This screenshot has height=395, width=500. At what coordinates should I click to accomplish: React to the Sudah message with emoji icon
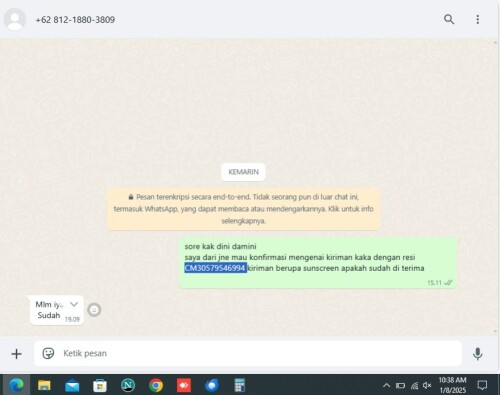pyautogui.click(x=94, y=310)
